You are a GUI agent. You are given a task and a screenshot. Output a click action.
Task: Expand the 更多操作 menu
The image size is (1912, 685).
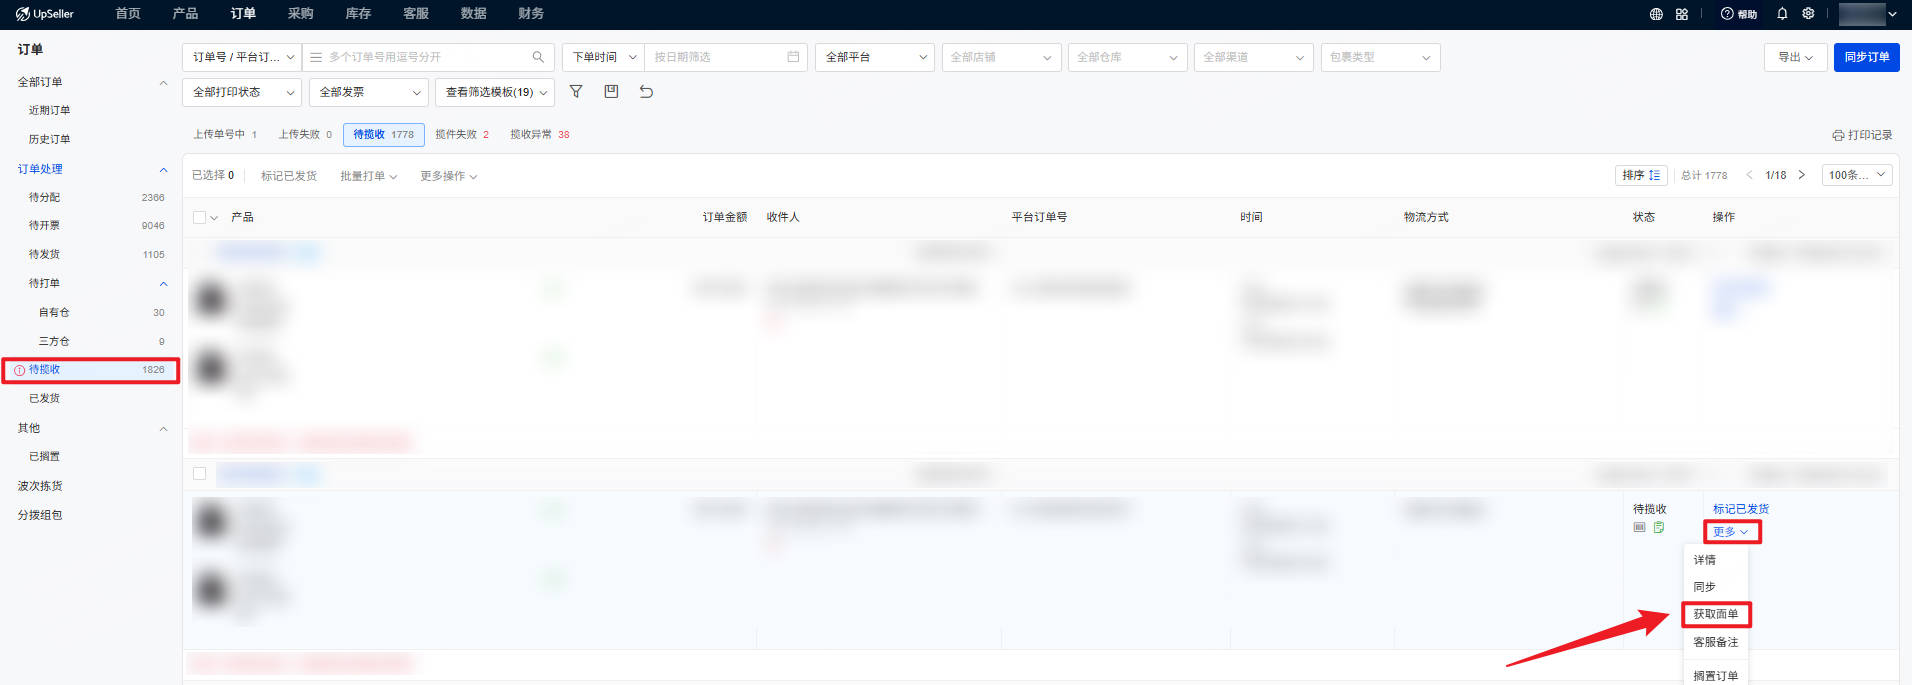click(x=448, y=176)
